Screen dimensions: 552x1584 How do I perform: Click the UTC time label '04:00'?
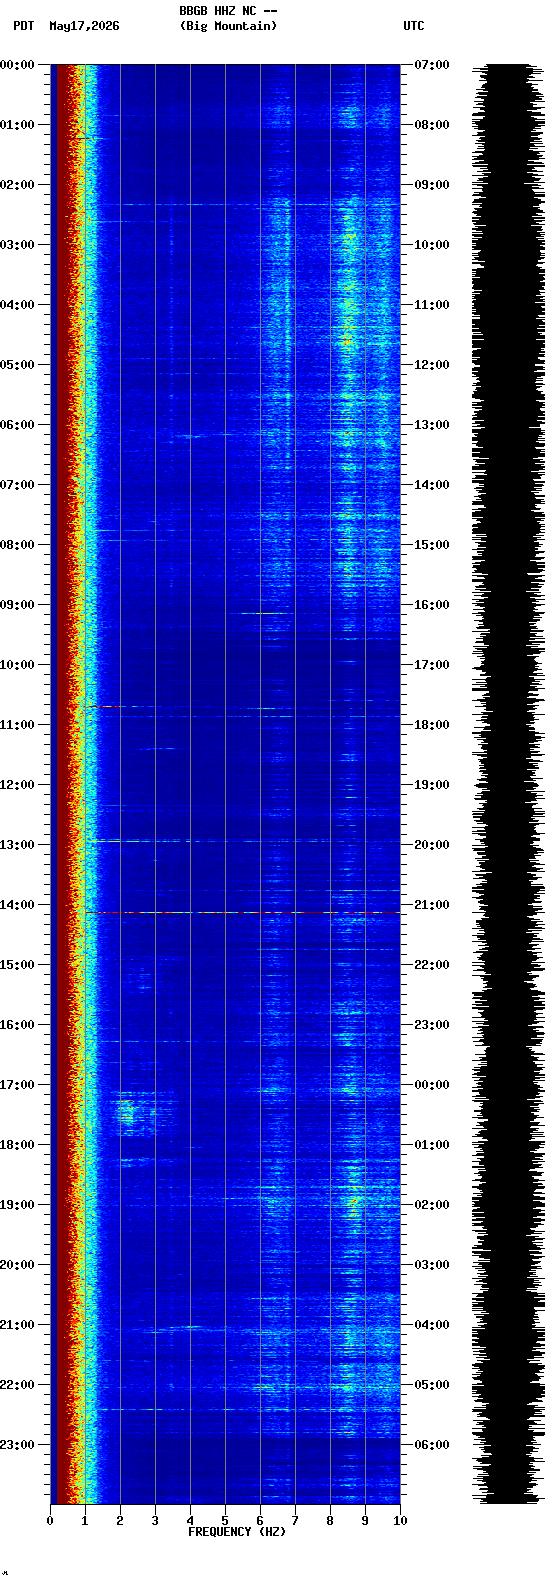click(432, 1325)
